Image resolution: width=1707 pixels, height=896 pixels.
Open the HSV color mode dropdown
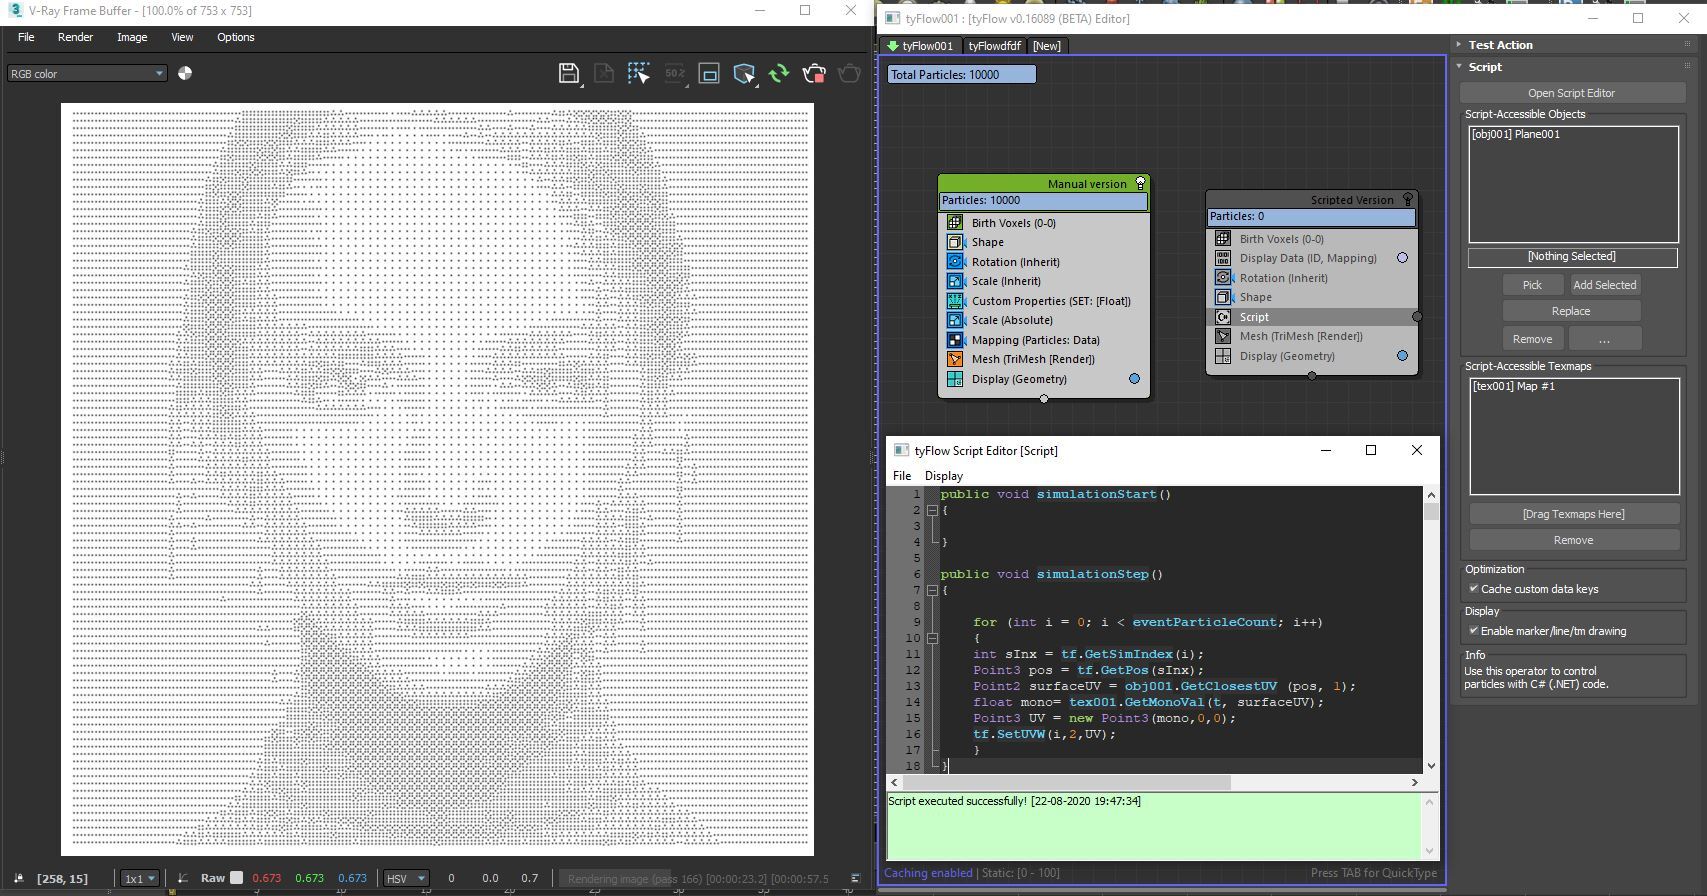[406, 878]
